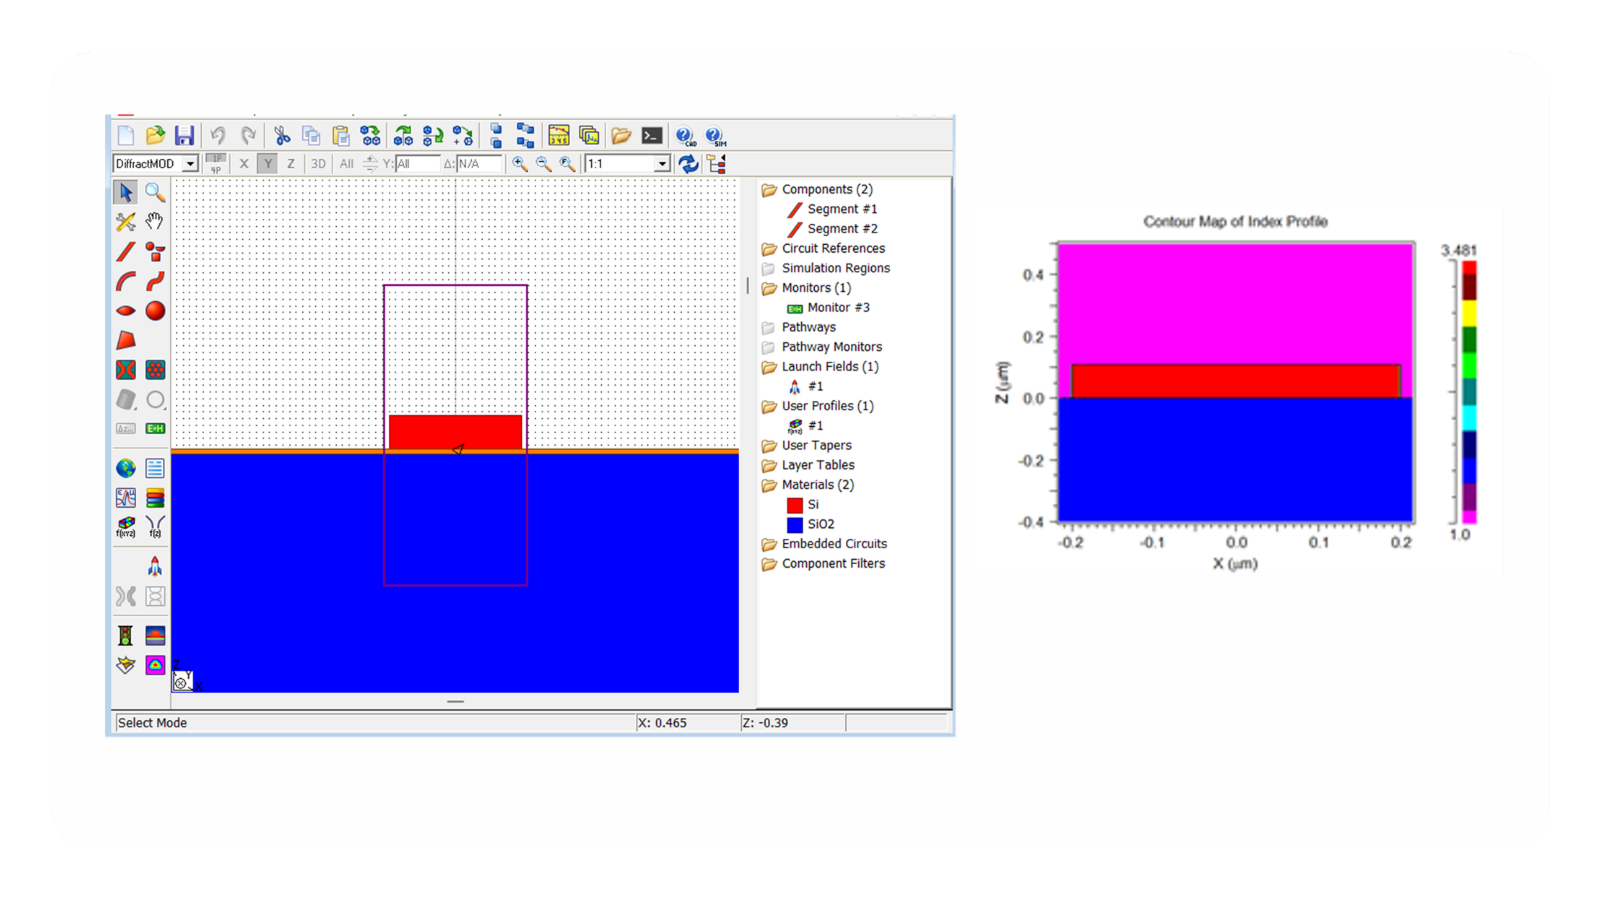Add an E-H field monitor
The image size is (1600, 900).
coord(155,428)
